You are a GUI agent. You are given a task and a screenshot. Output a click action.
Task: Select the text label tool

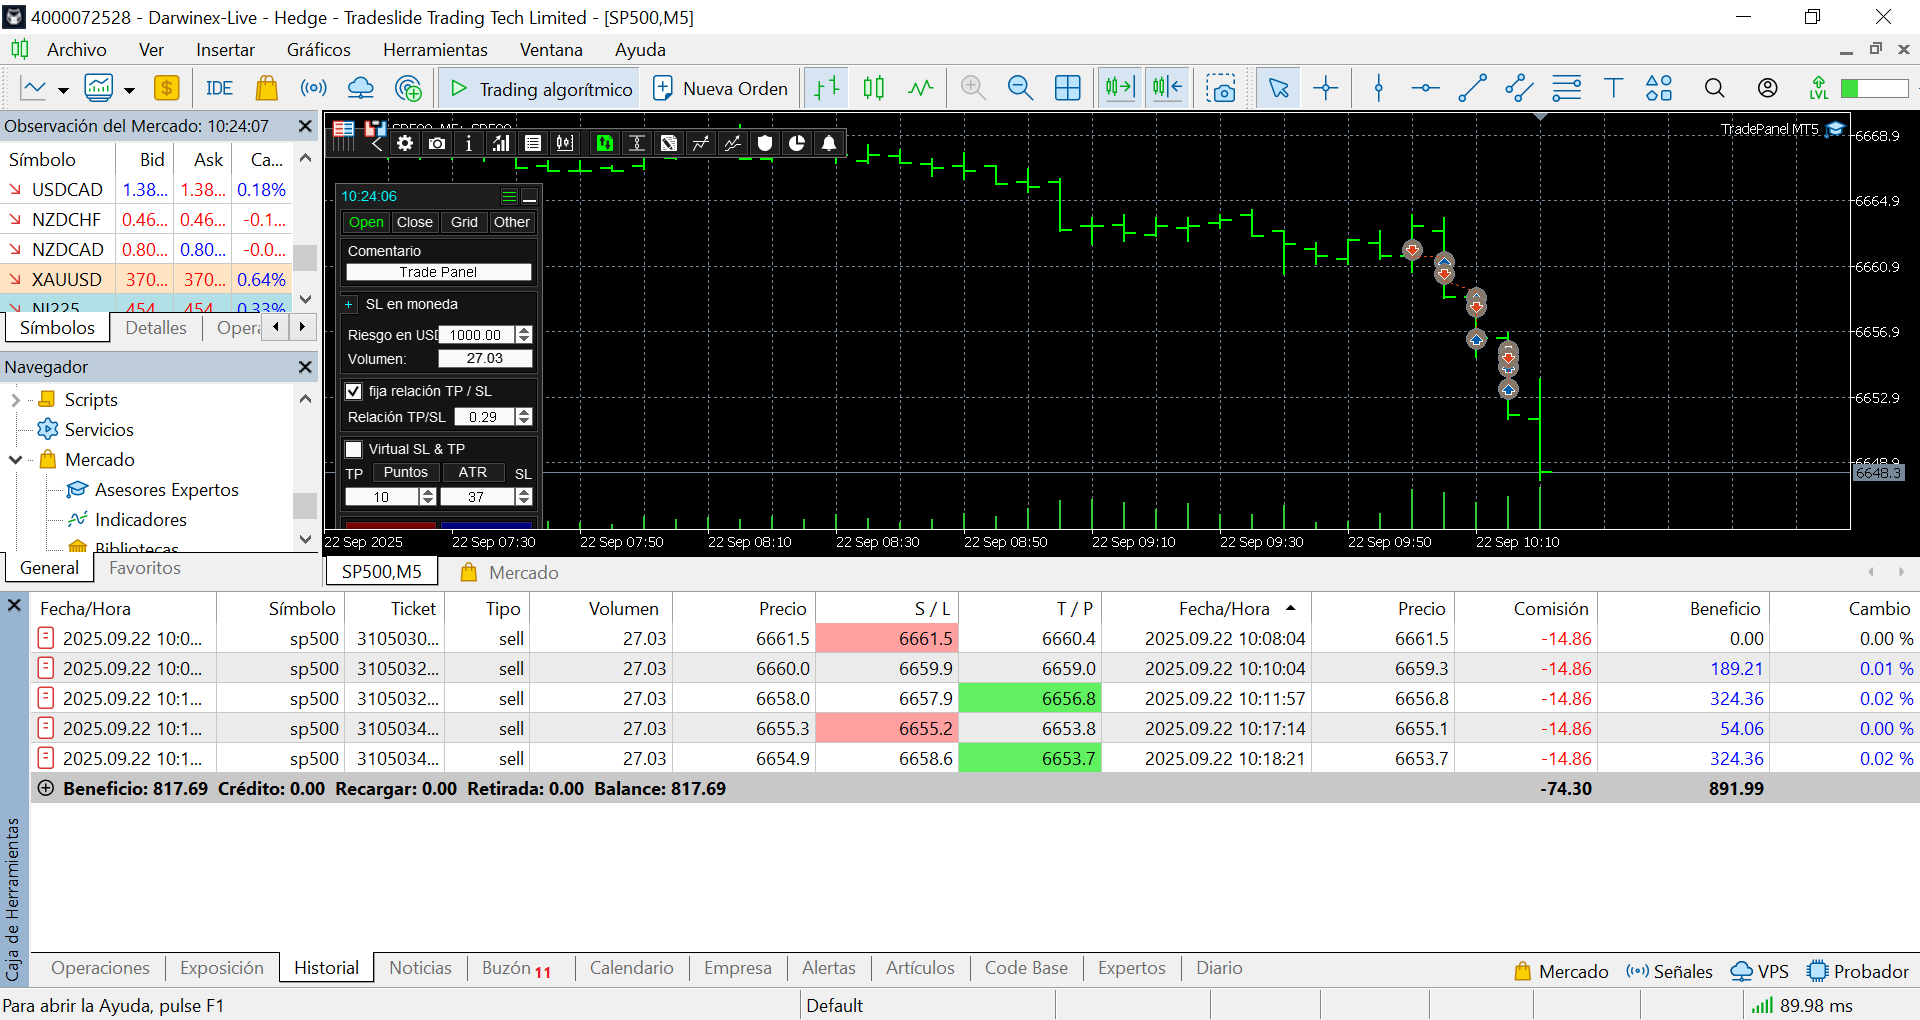1613,88
